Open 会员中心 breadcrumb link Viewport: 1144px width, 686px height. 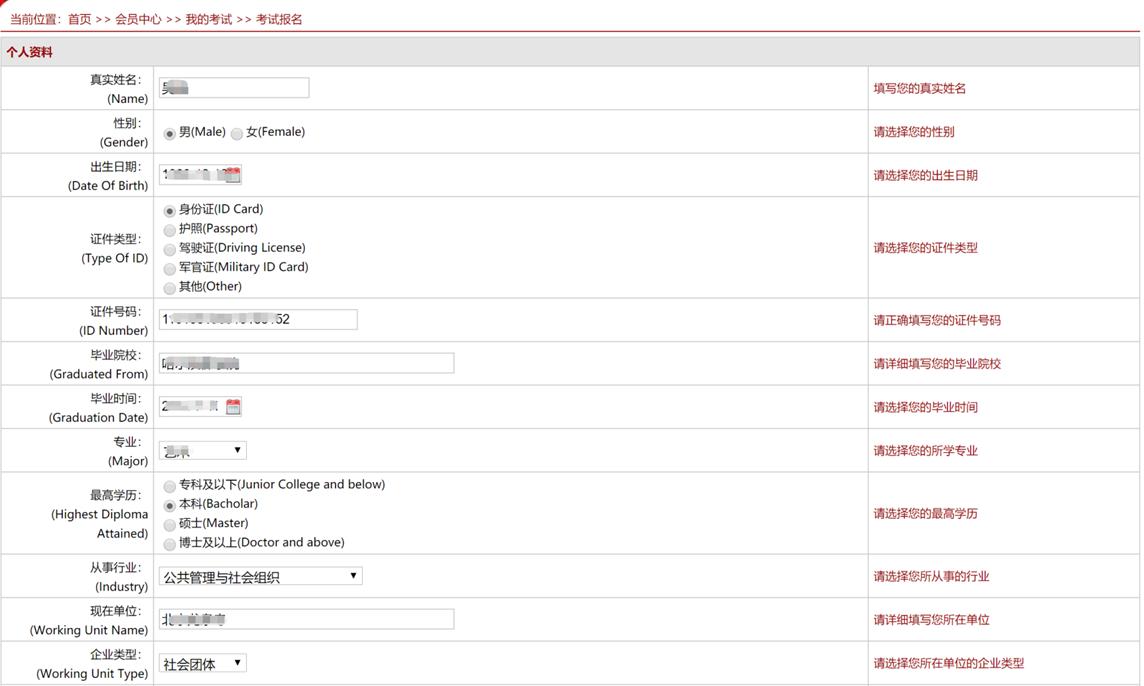(138, 19)
